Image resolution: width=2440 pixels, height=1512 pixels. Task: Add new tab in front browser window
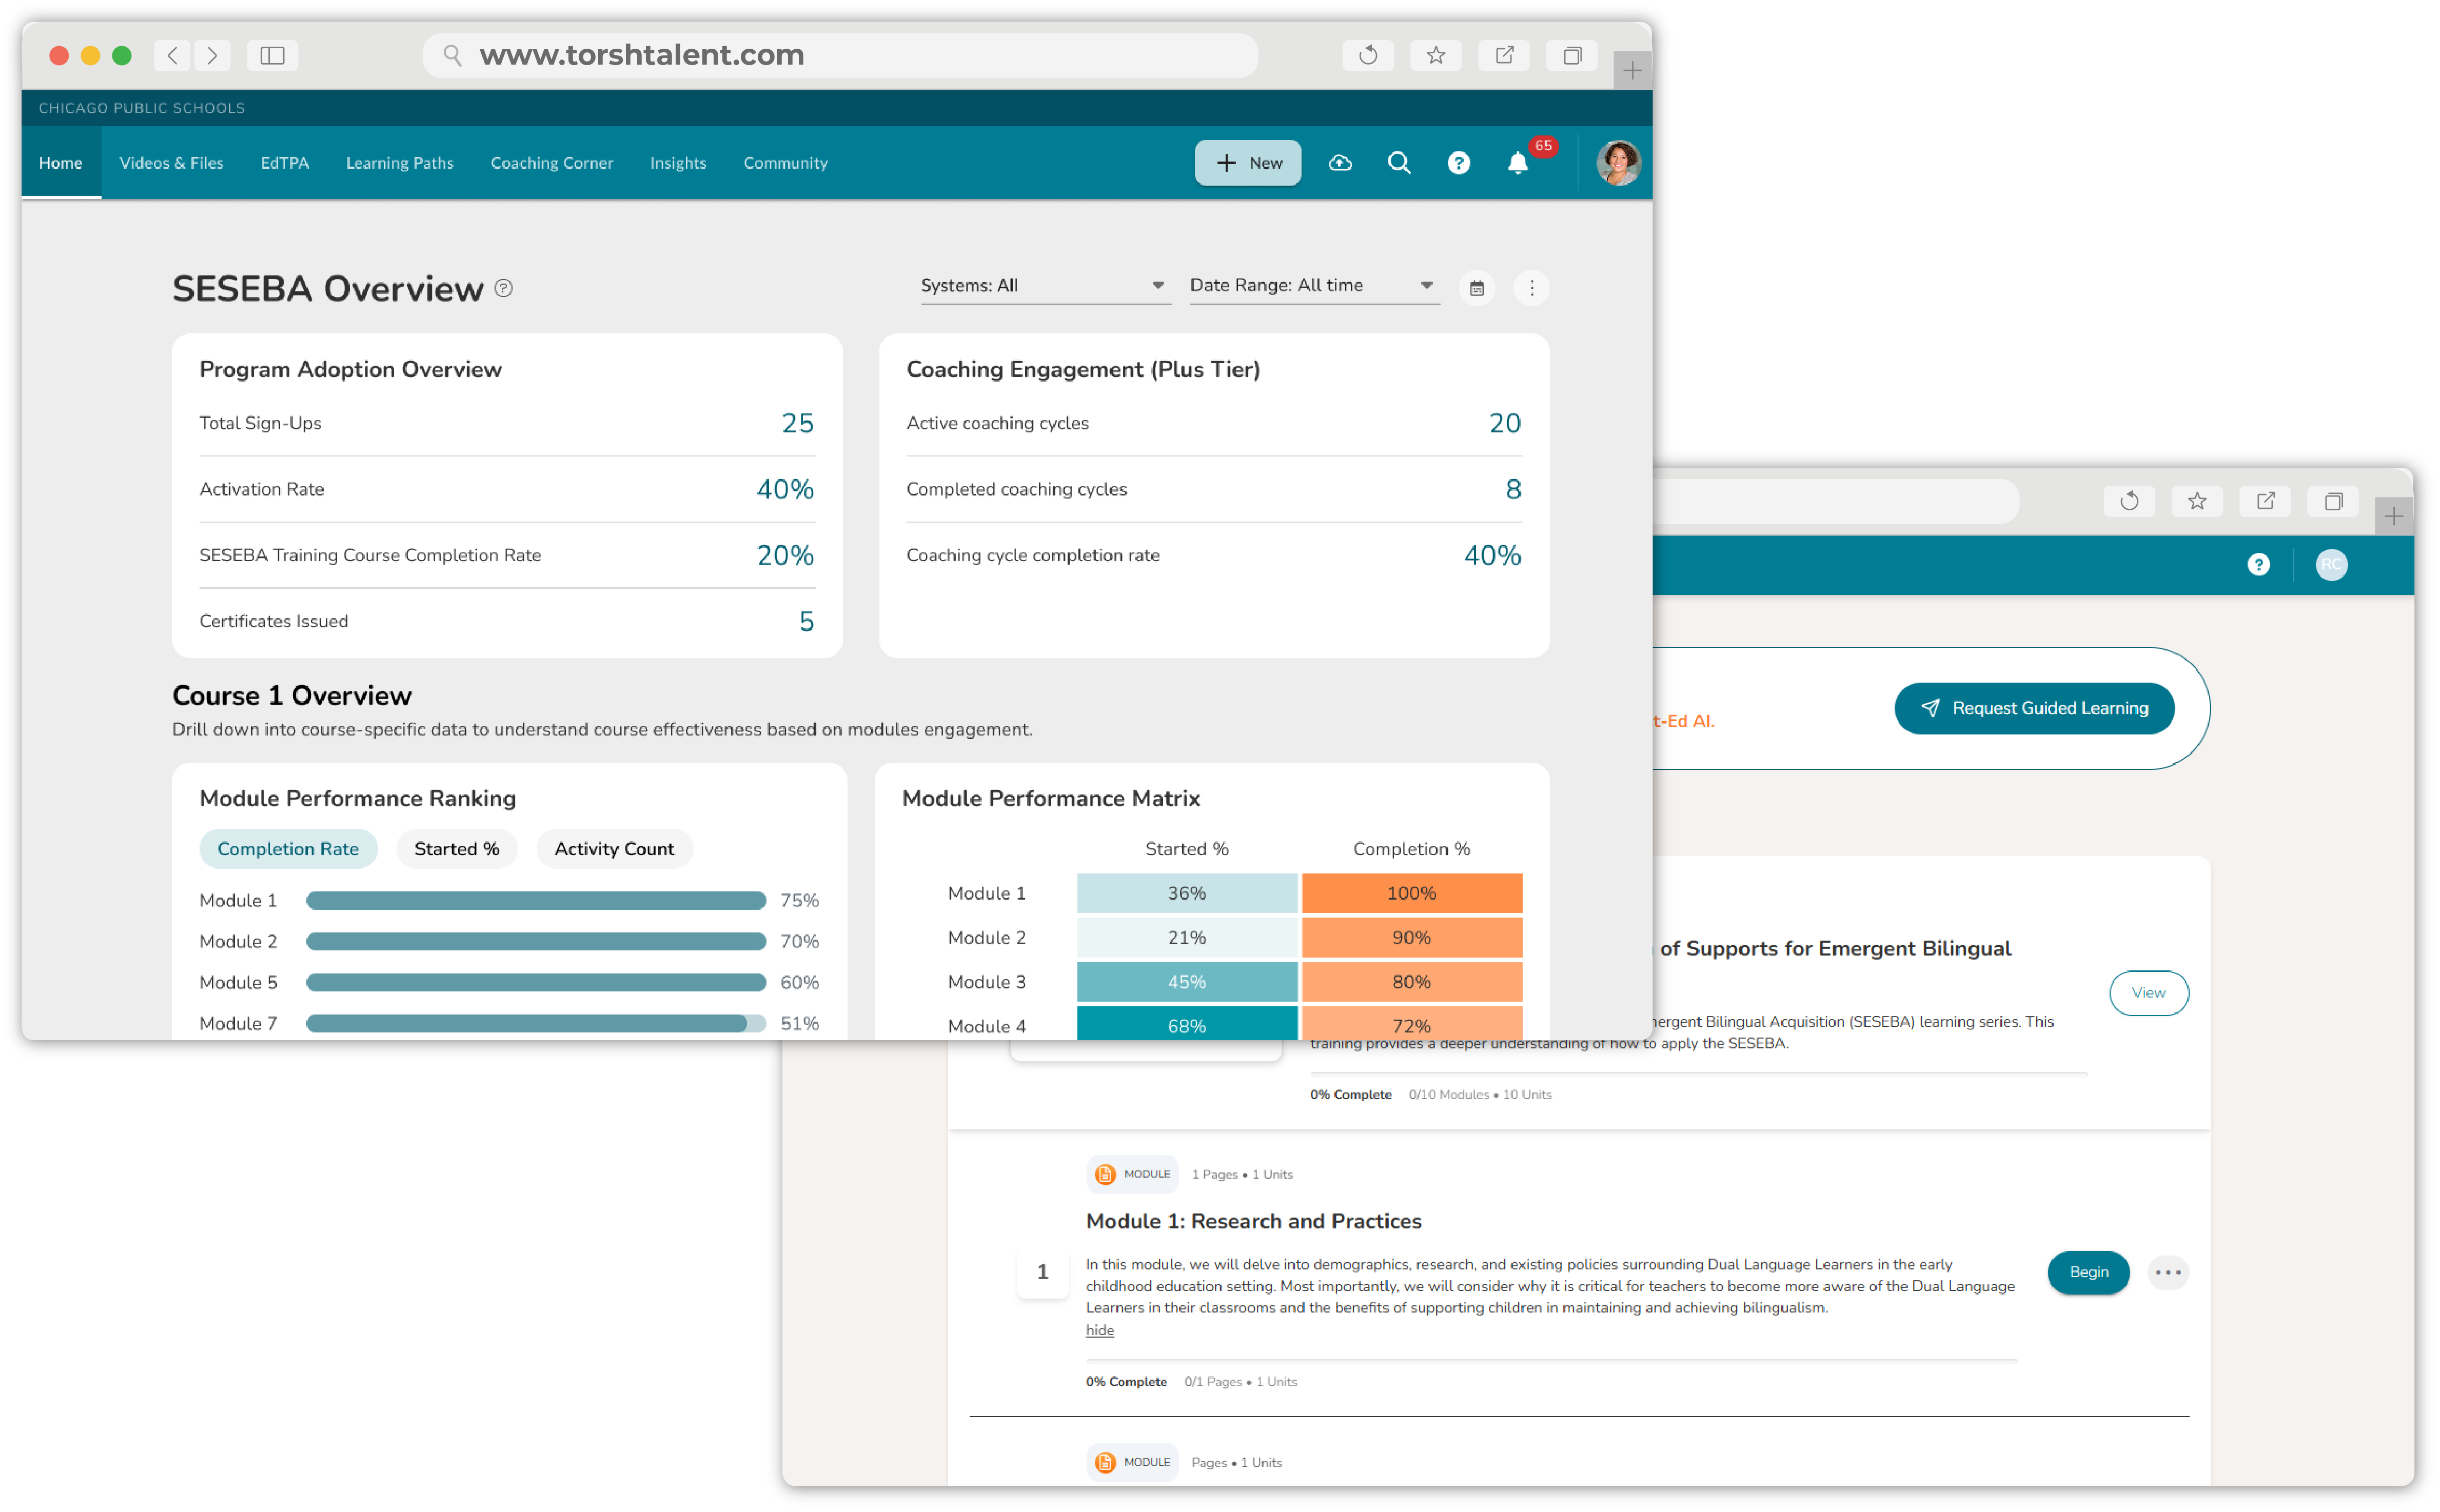(x=1632, y=70)
